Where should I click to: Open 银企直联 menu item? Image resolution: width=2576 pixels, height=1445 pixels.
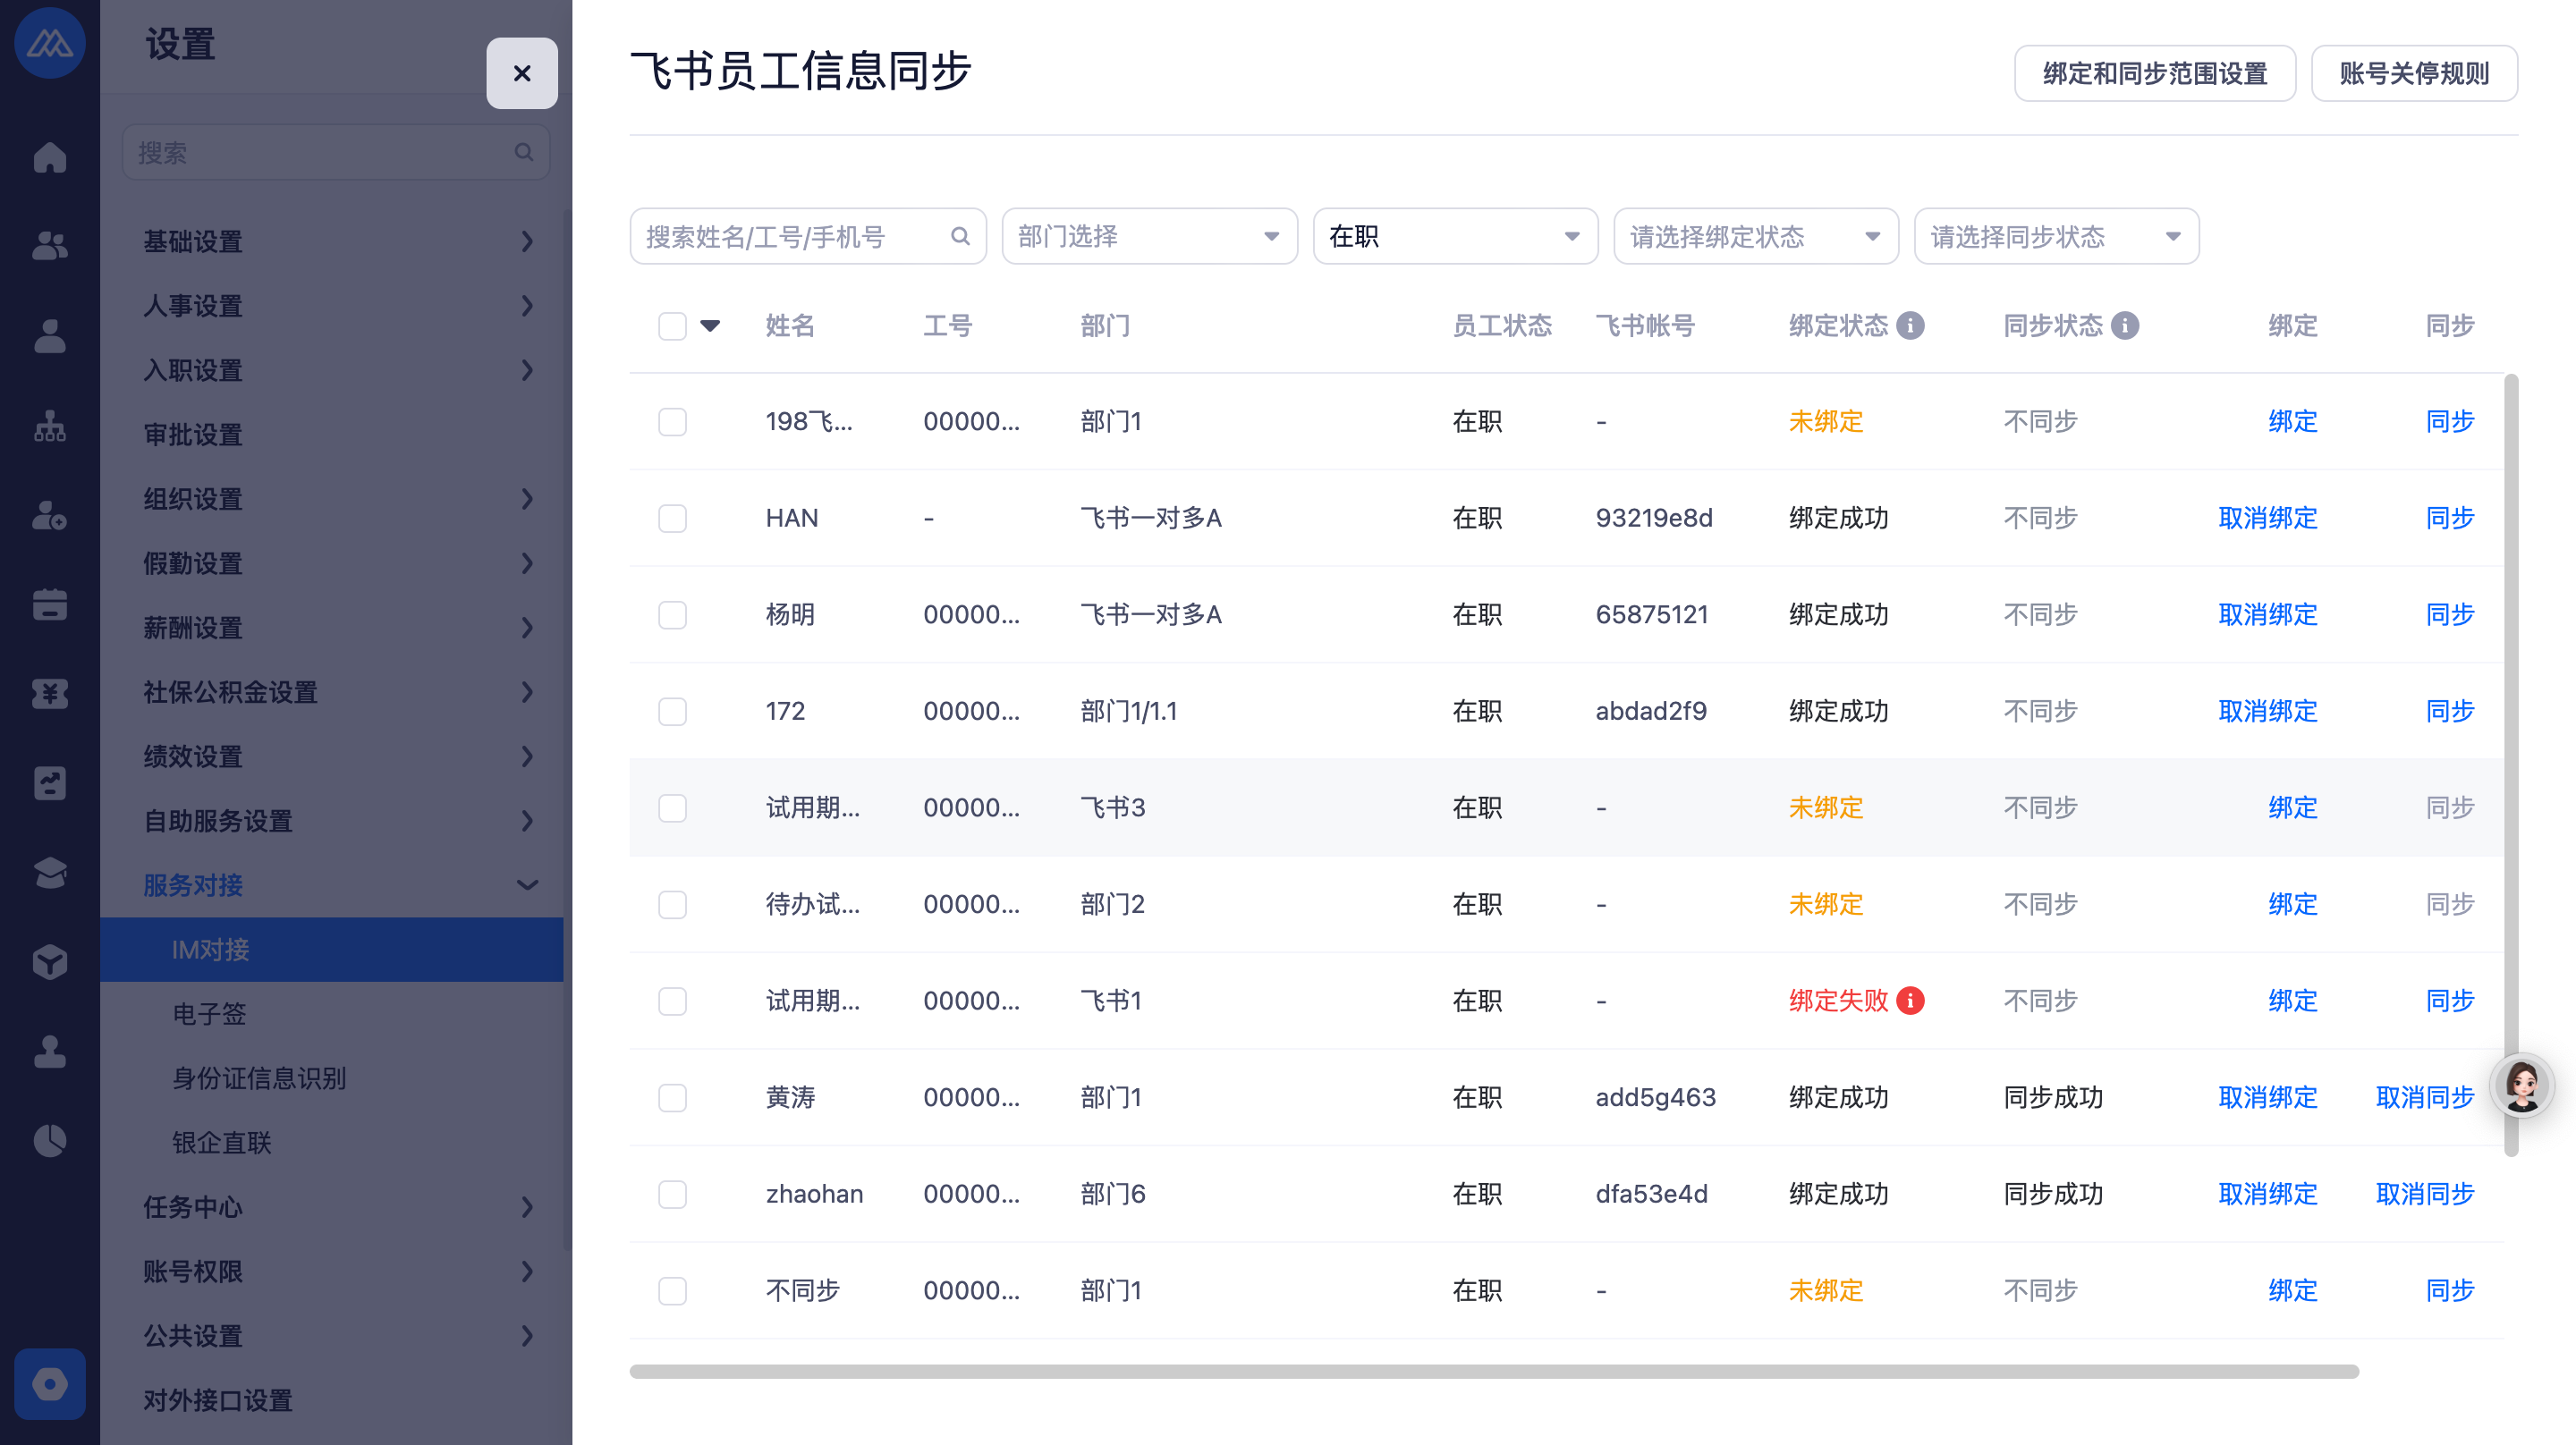[221, 1142]
